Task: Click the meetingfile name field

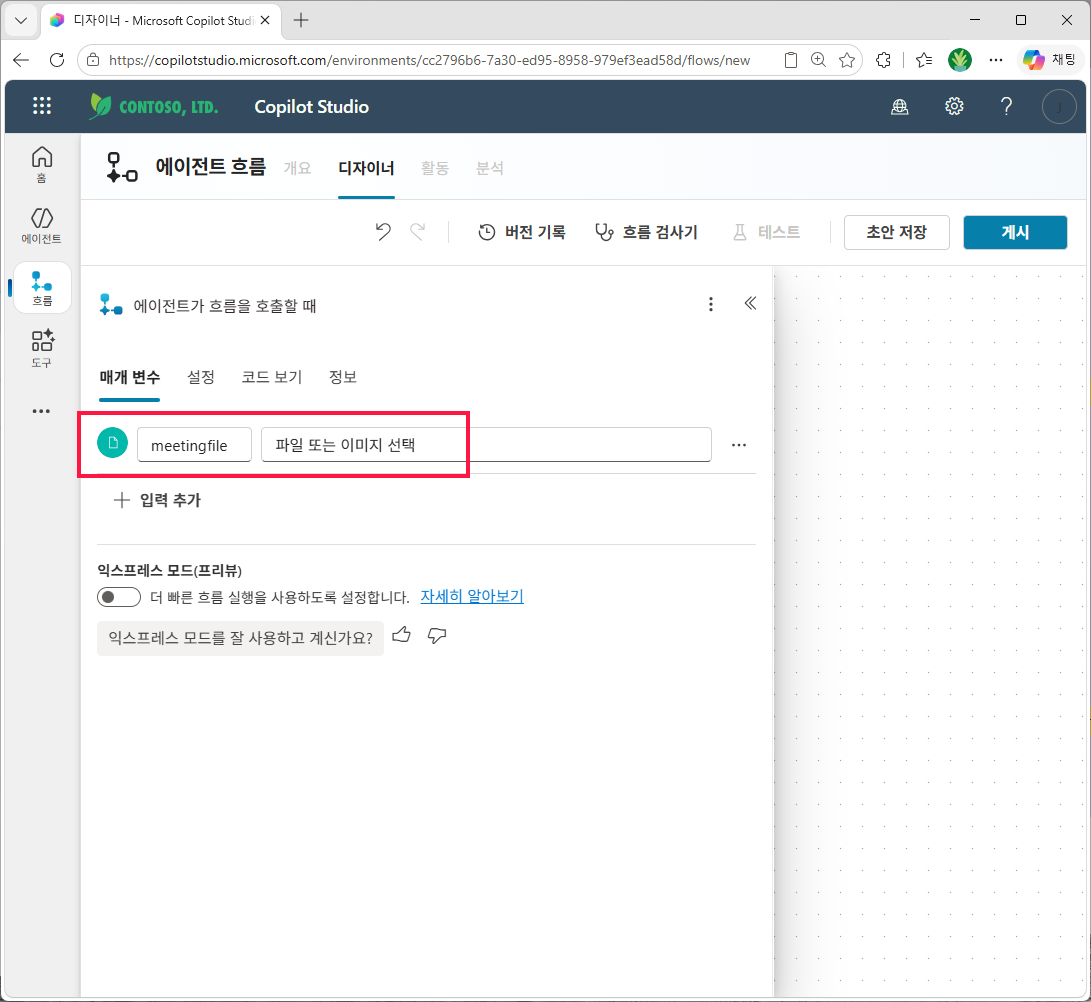Action: tap(194, 445)
